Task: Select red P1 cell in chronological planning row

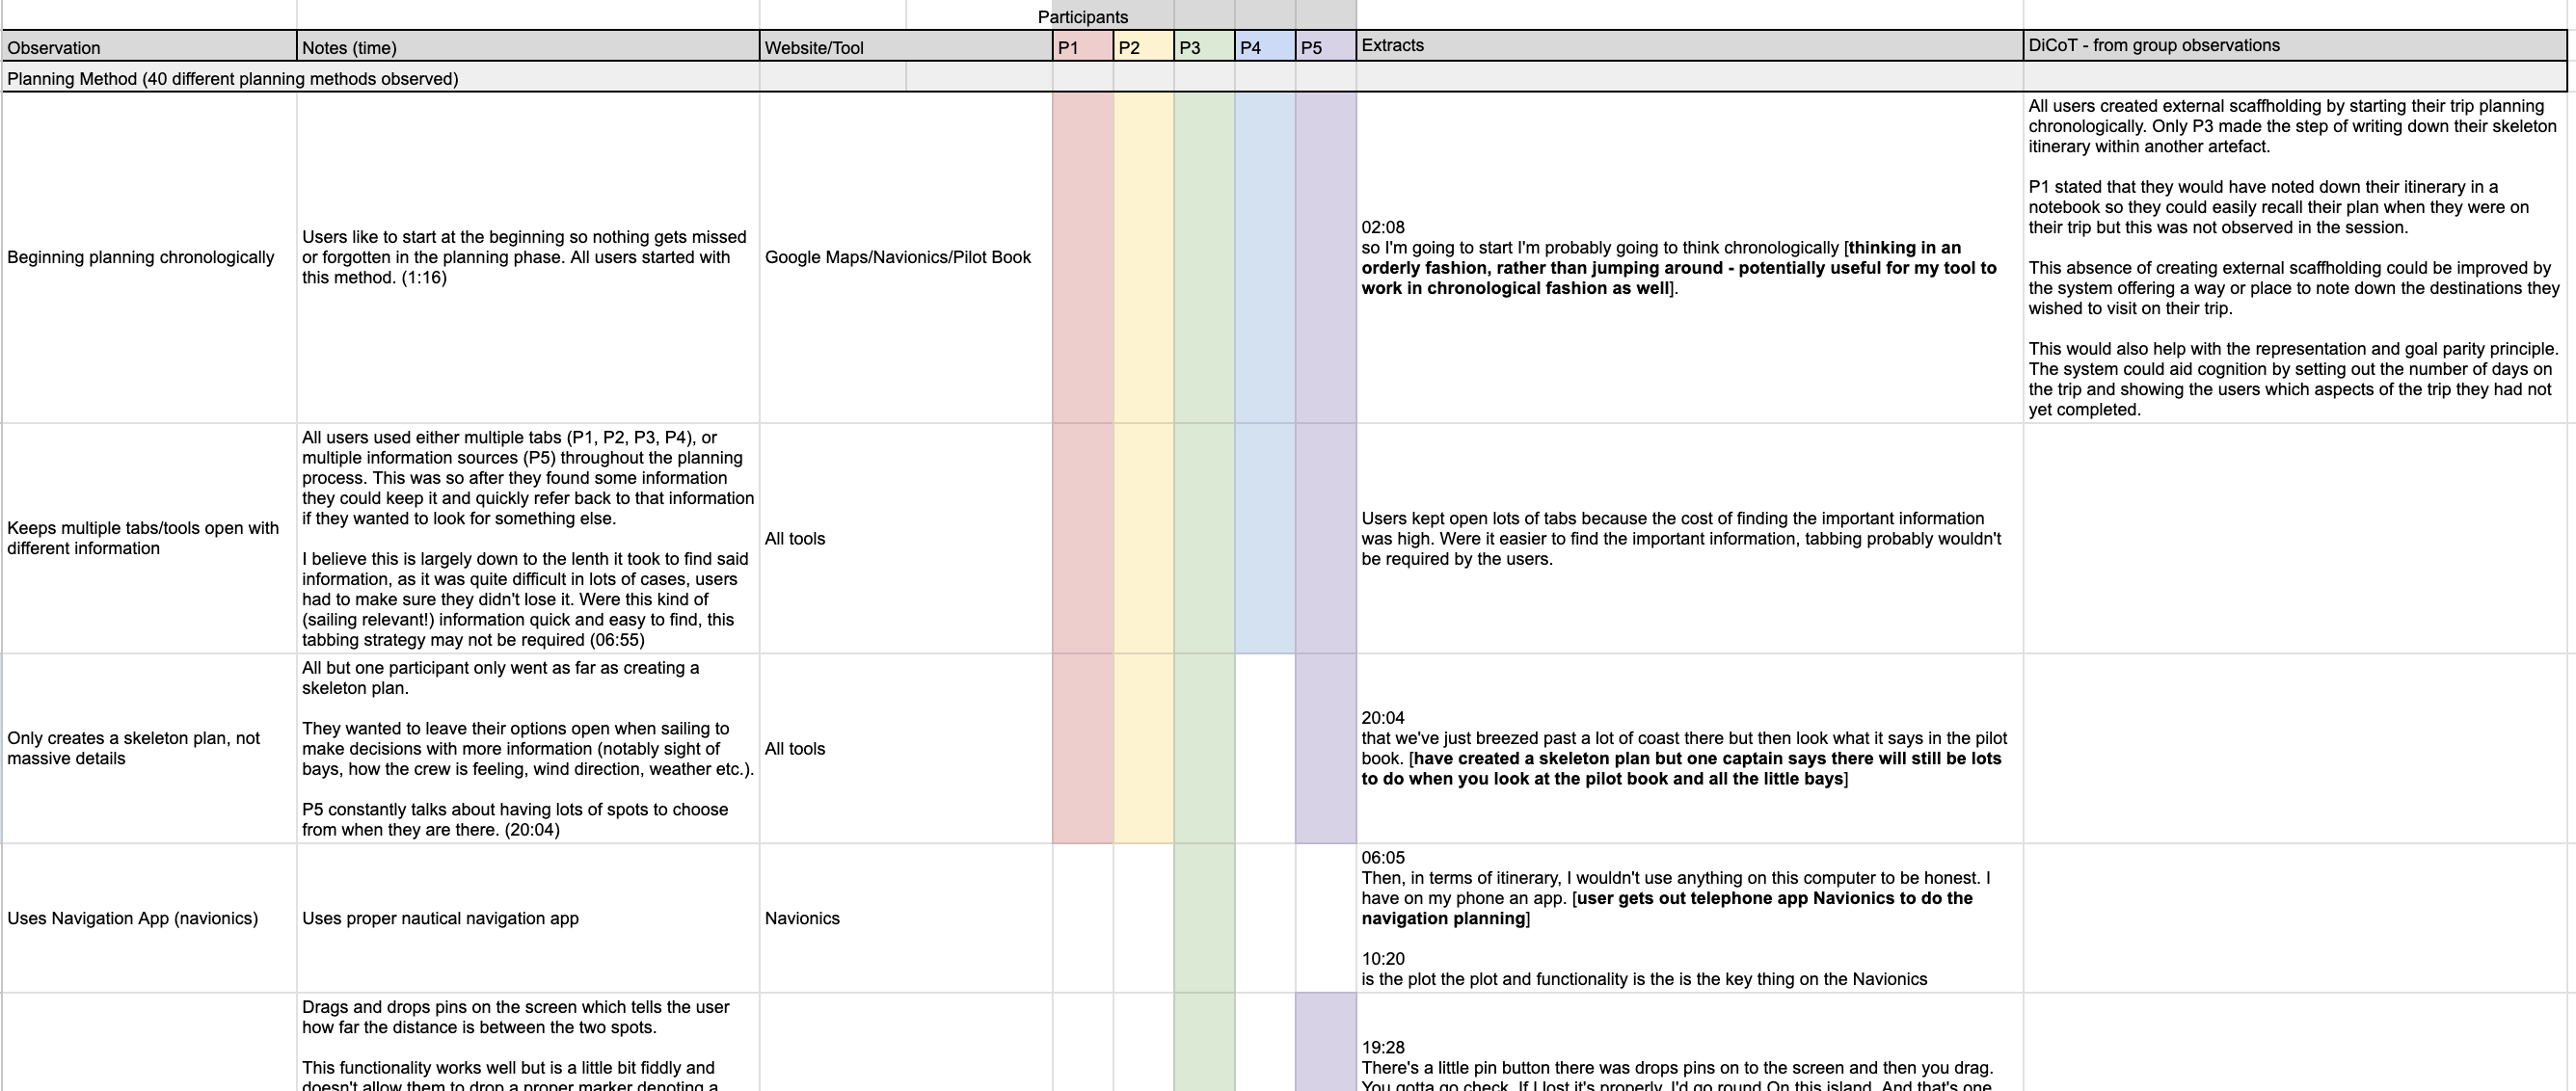Action: pos(1083,258)
